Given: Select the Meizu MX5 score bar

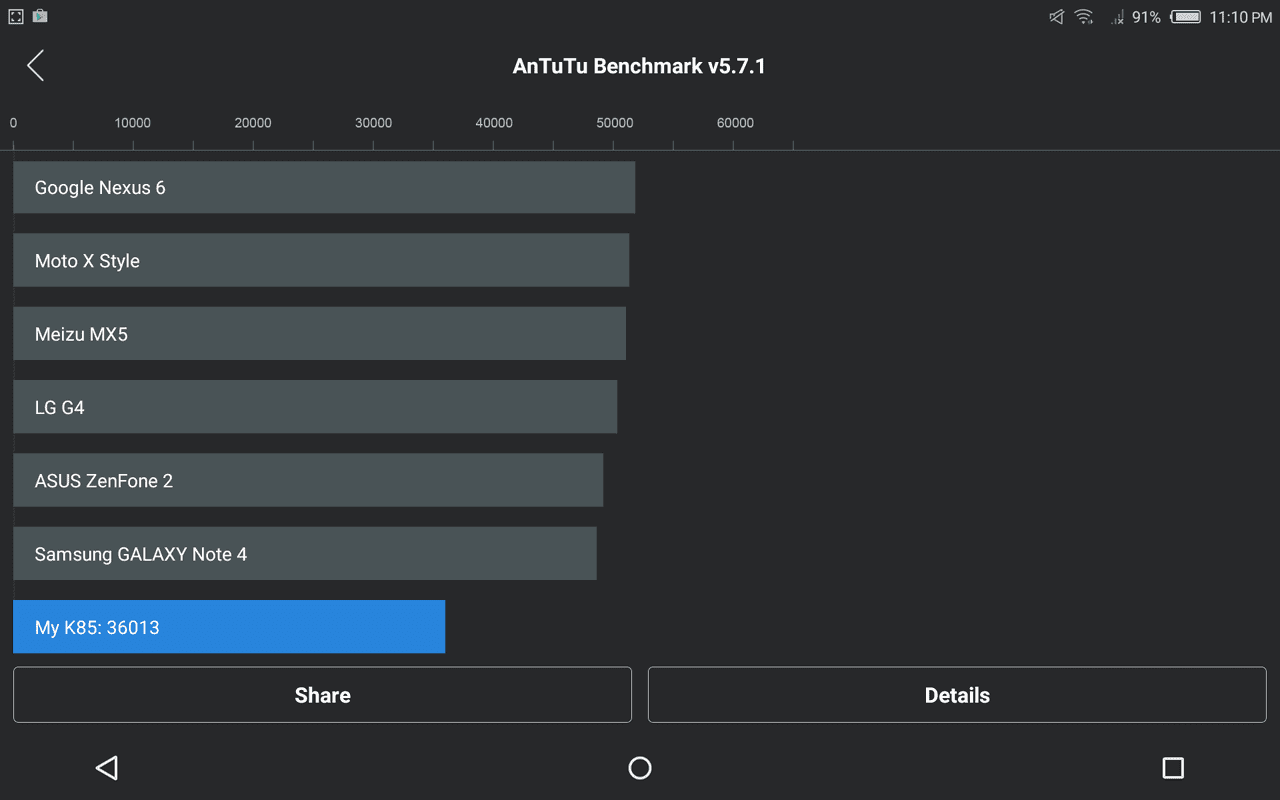Looking at the screenshot, I should (x=319, y=334).
